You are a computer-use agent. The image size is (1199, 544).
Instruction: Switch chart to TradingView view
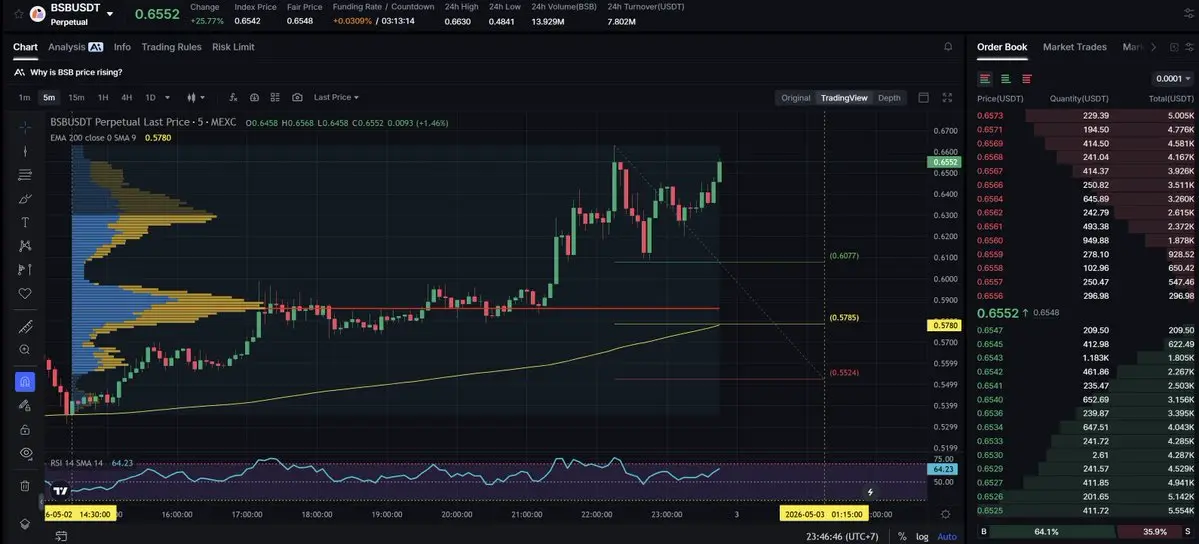pyautogui.click(x=844, y=98)
